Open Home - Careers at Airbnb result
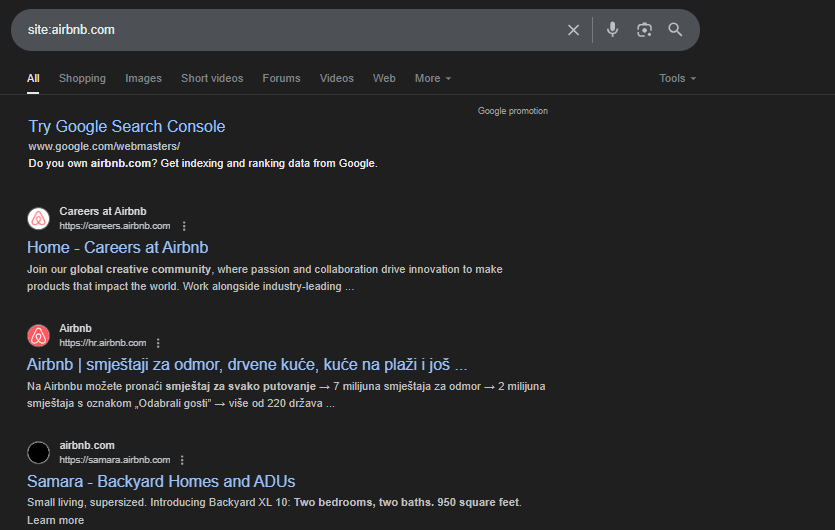Image resolution: width=835 pixels, height=530 pixels. [x=118, y=247]
